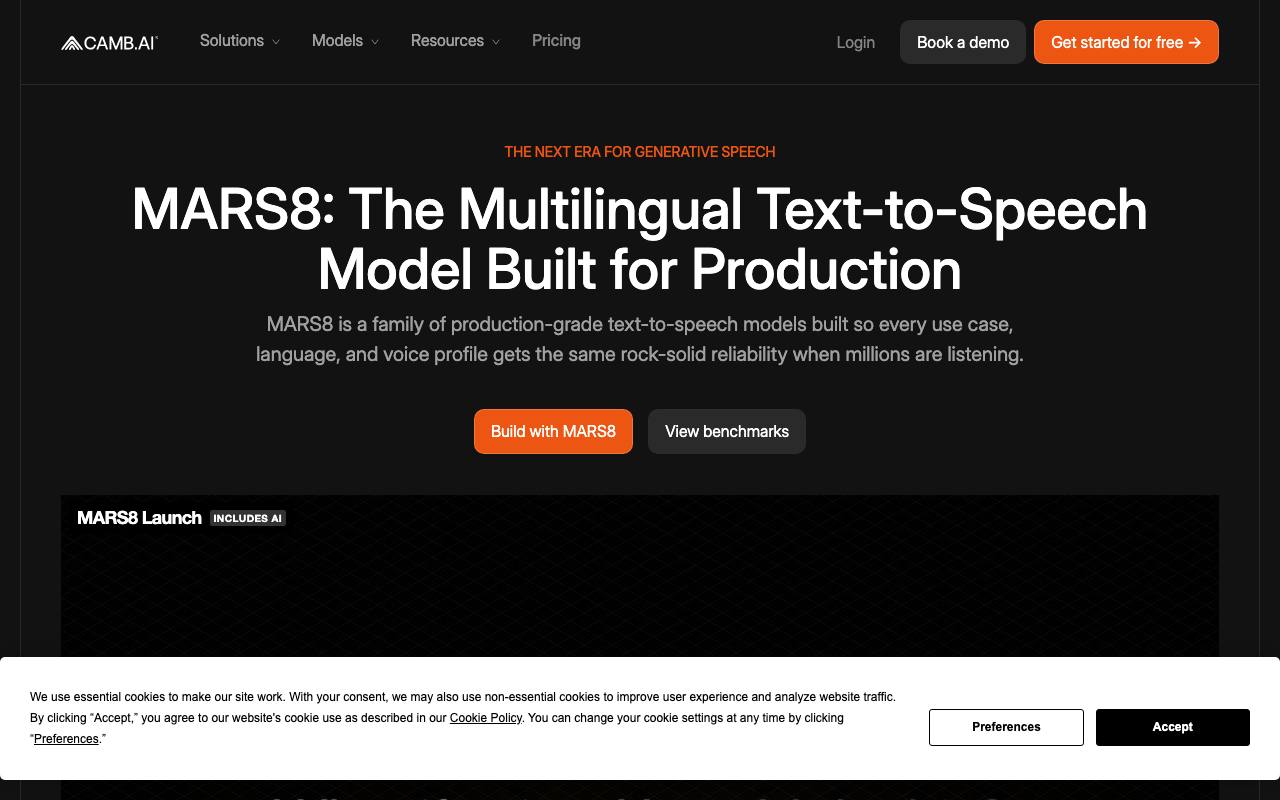Expand the Models dropdown menu
The height and width of the screenshot is (800, 1280).
pos(345,41)
